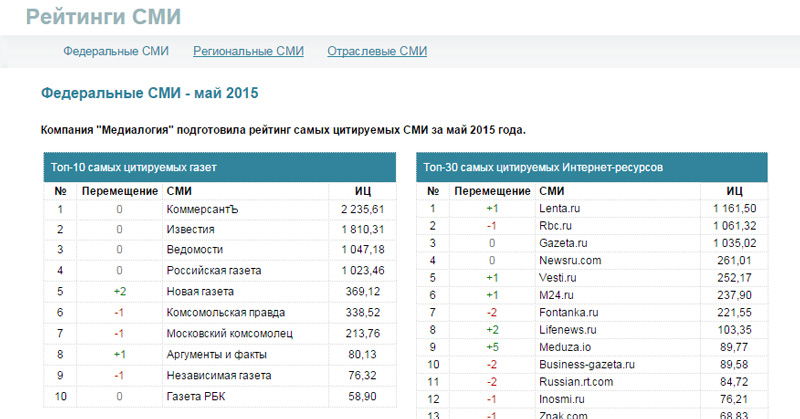Click the value 237,90
This screenshot has height=419, width=800.
(734, 295)
